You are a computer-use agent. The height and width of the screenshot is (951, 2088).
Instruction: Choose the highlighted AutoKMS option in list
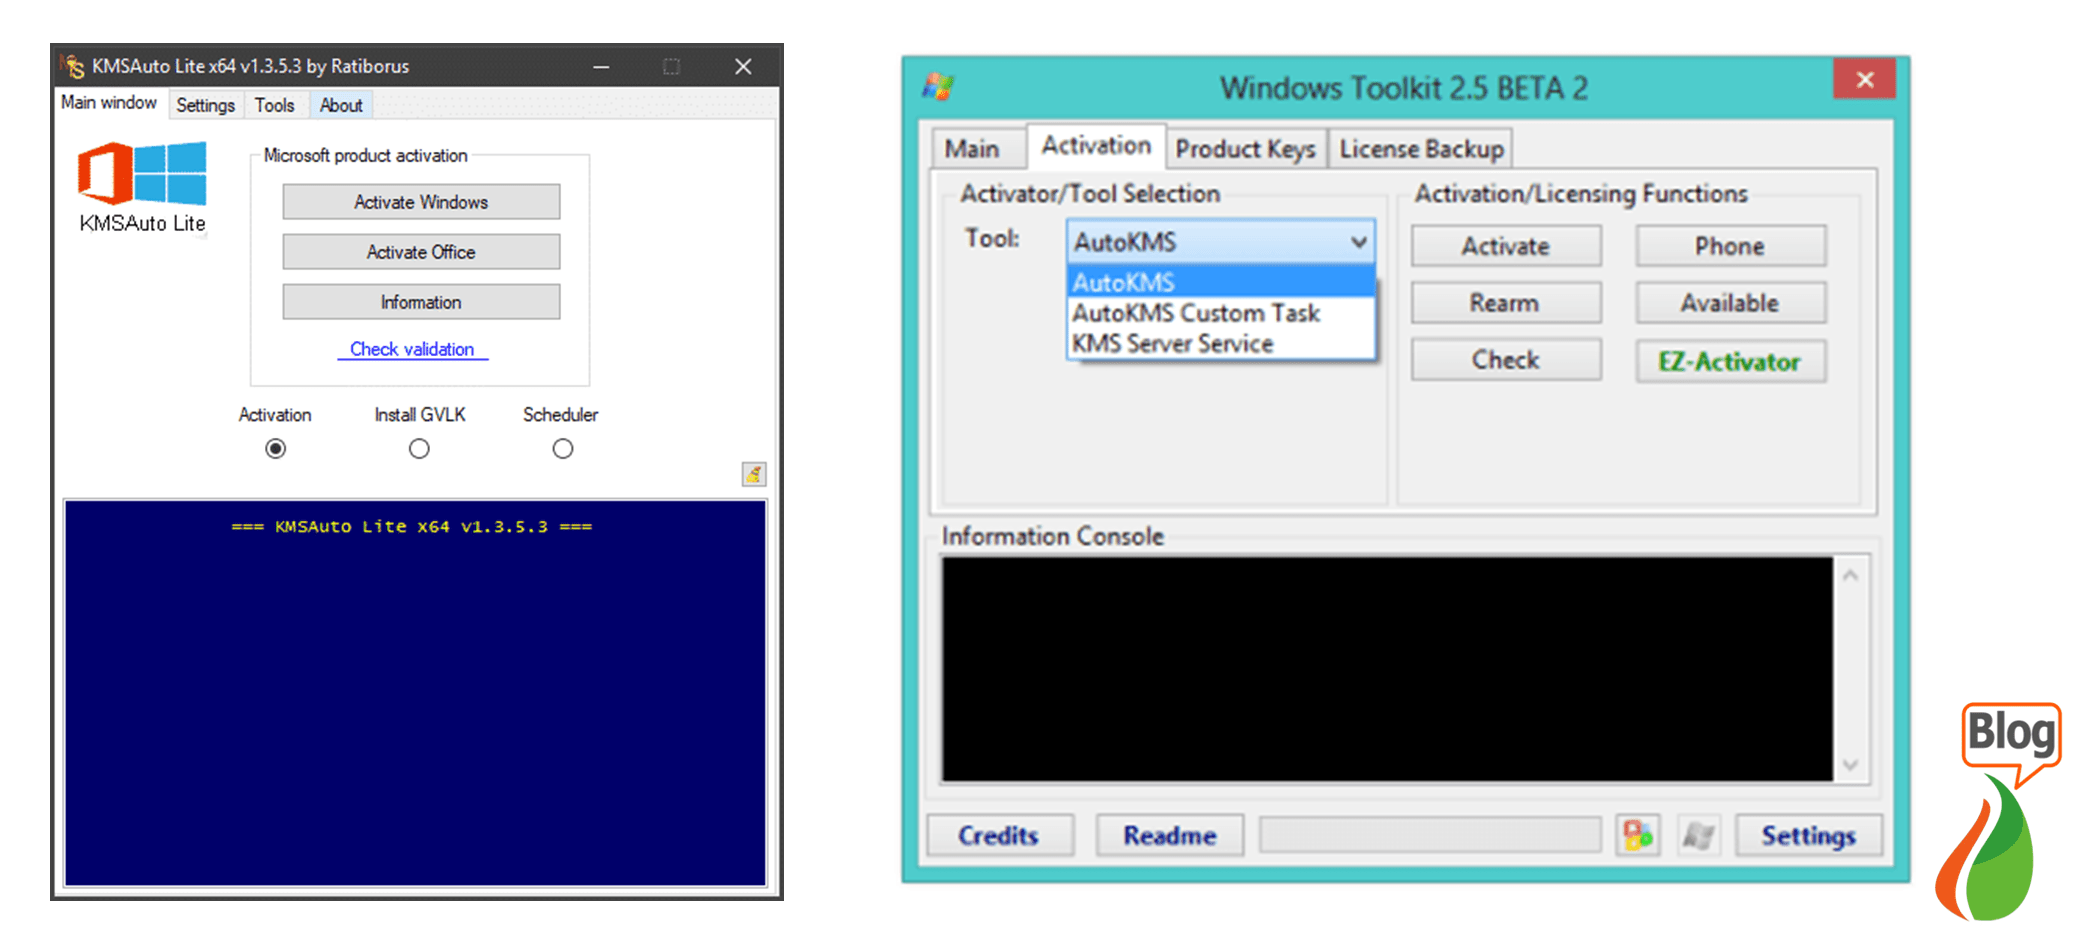pos(1221,282)
